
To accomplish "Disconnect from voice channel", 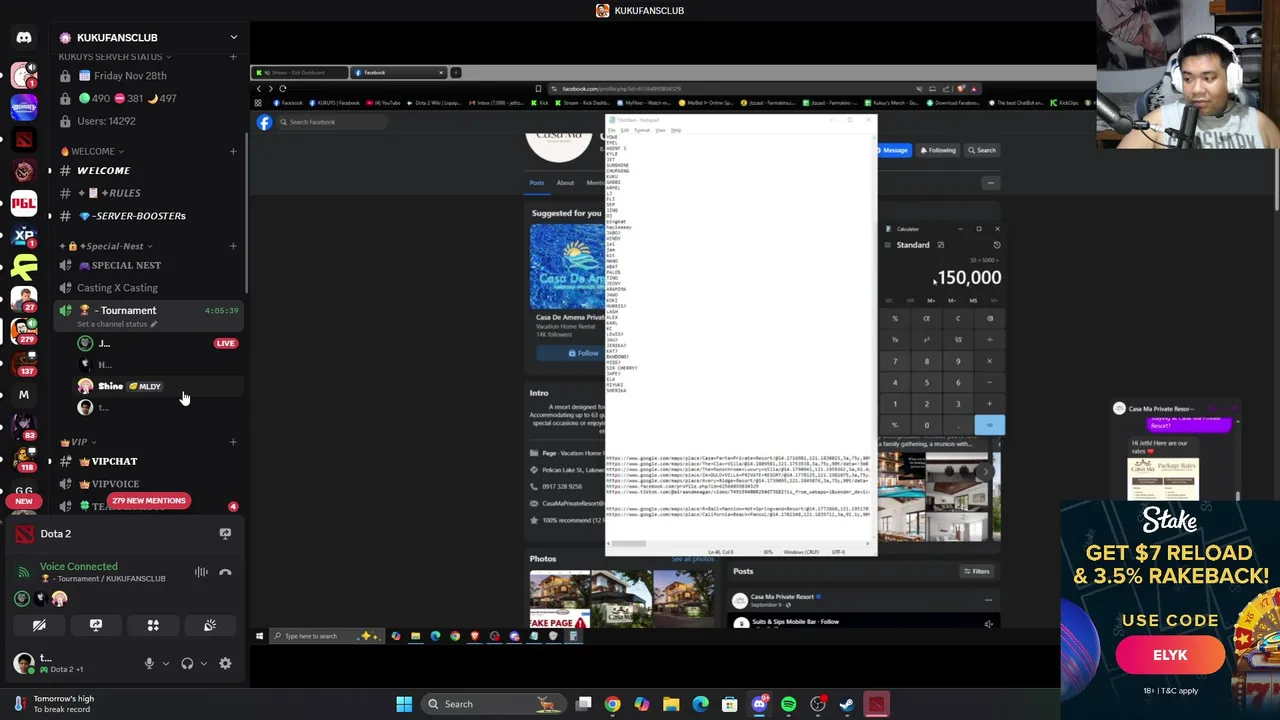I will coord(225,572).
